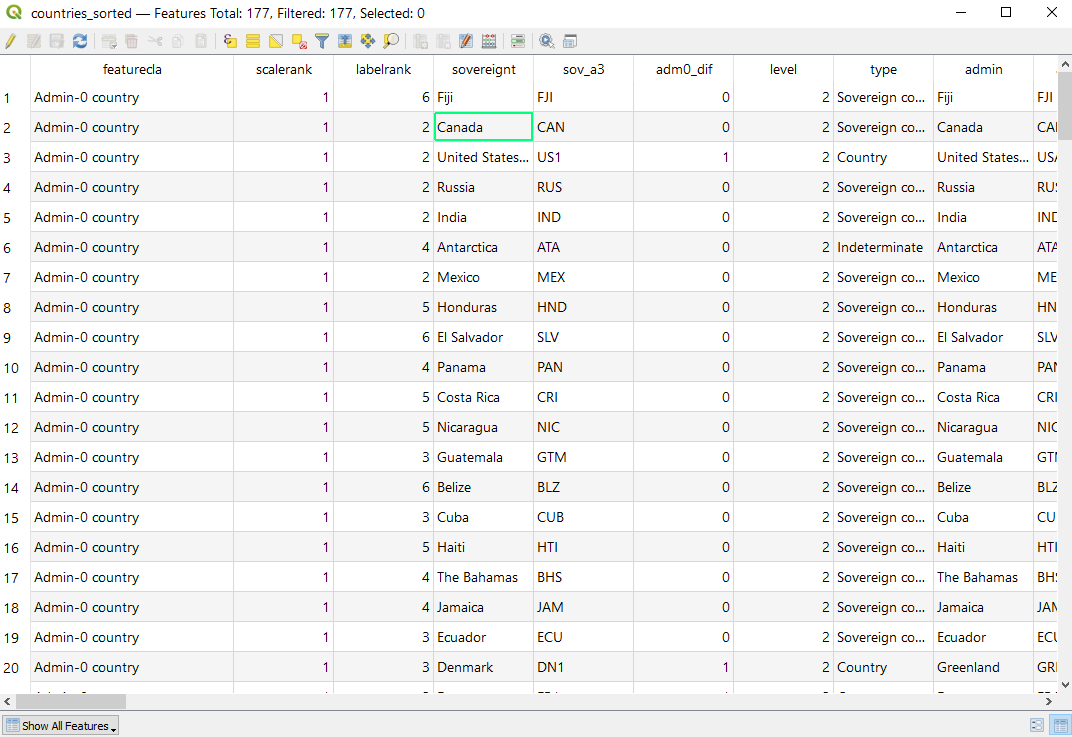Click the Canada sovereignt cell
The height and width of the screenshot is (737, 1072).
click(x=483, y=127)
